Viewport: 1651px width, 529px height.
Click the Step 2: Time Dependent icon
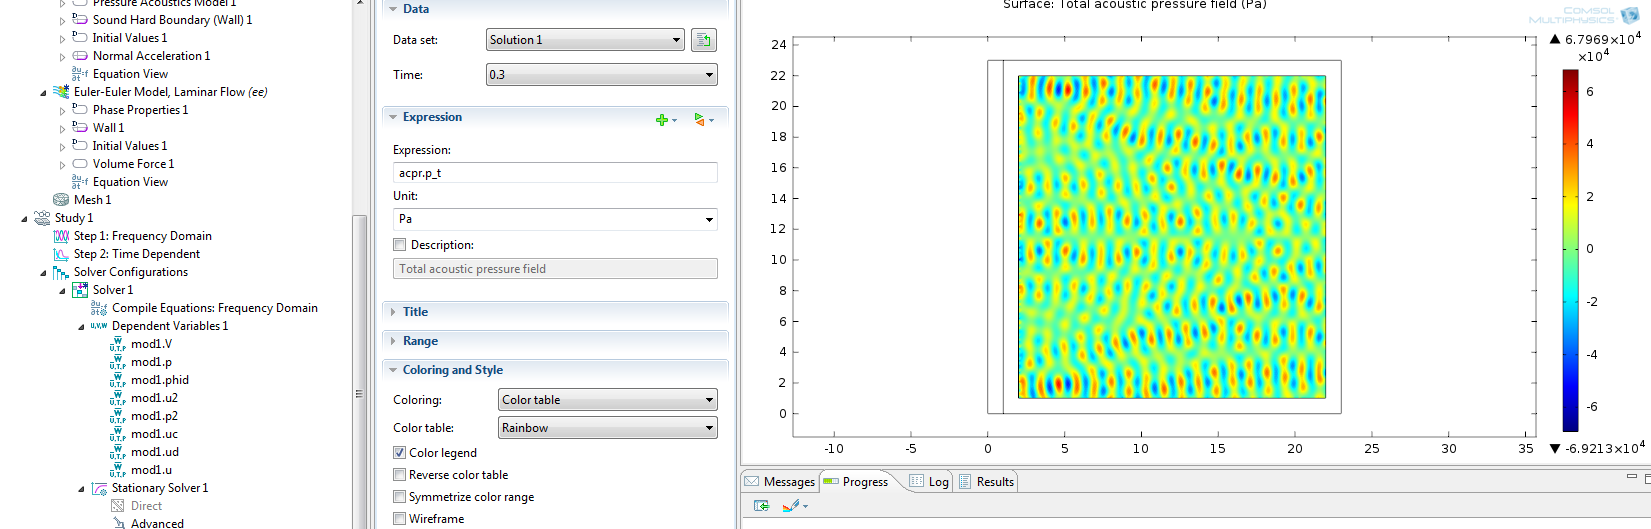coord(61,254)
